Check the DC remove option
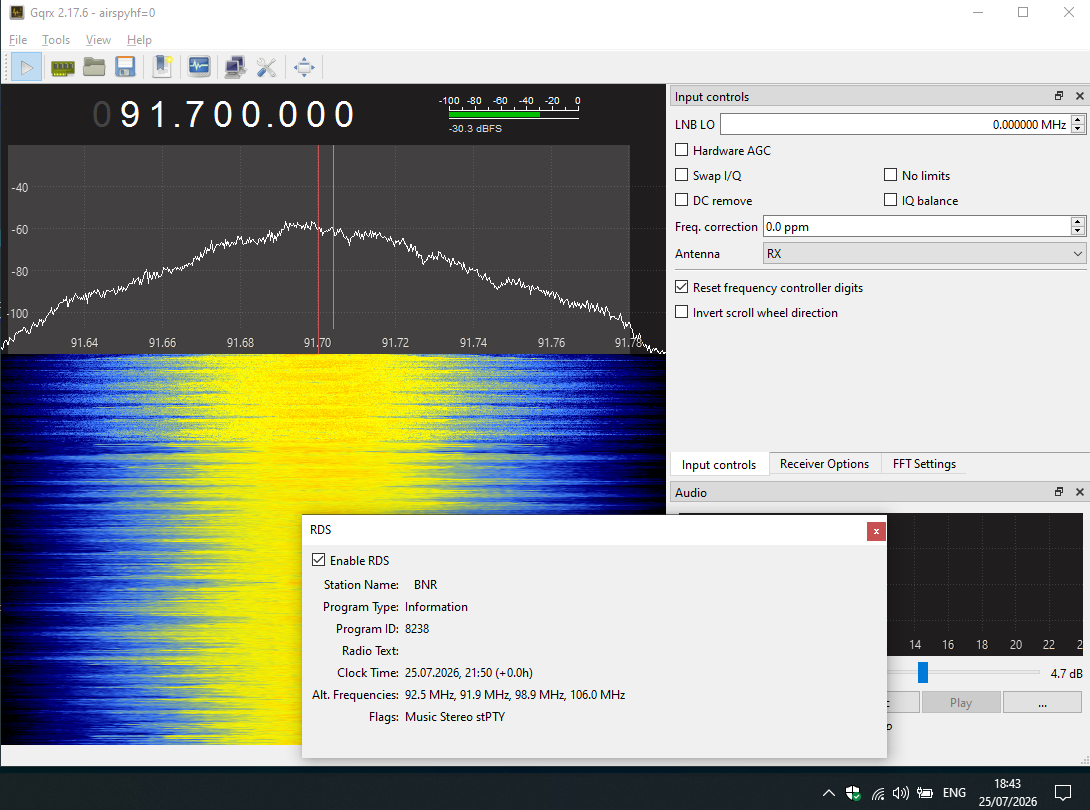The image size is (1090, 810). pos(682,200)
